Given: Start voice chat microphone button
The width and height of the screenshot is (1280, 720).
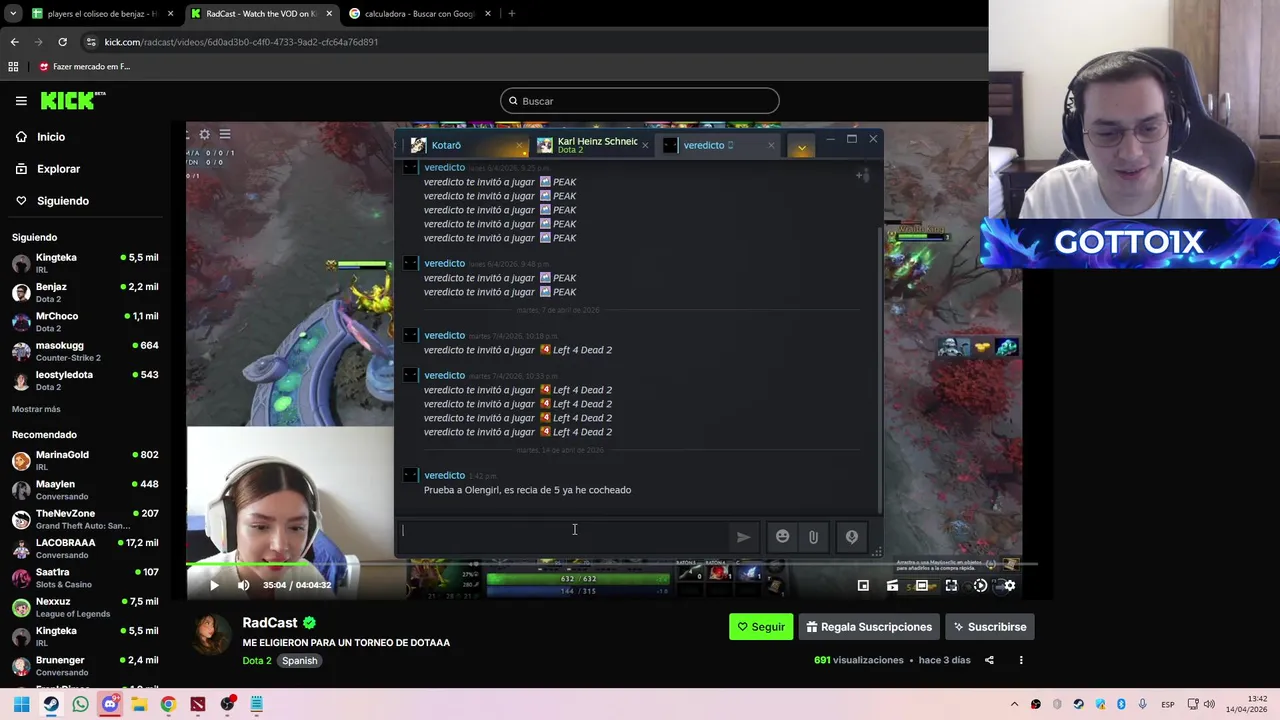Looking at the screenshot, I should [x=852, y=537].
